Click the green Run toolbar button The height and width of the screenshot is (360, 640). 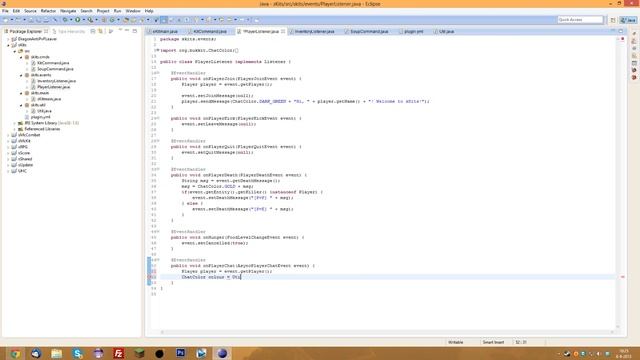78,20
